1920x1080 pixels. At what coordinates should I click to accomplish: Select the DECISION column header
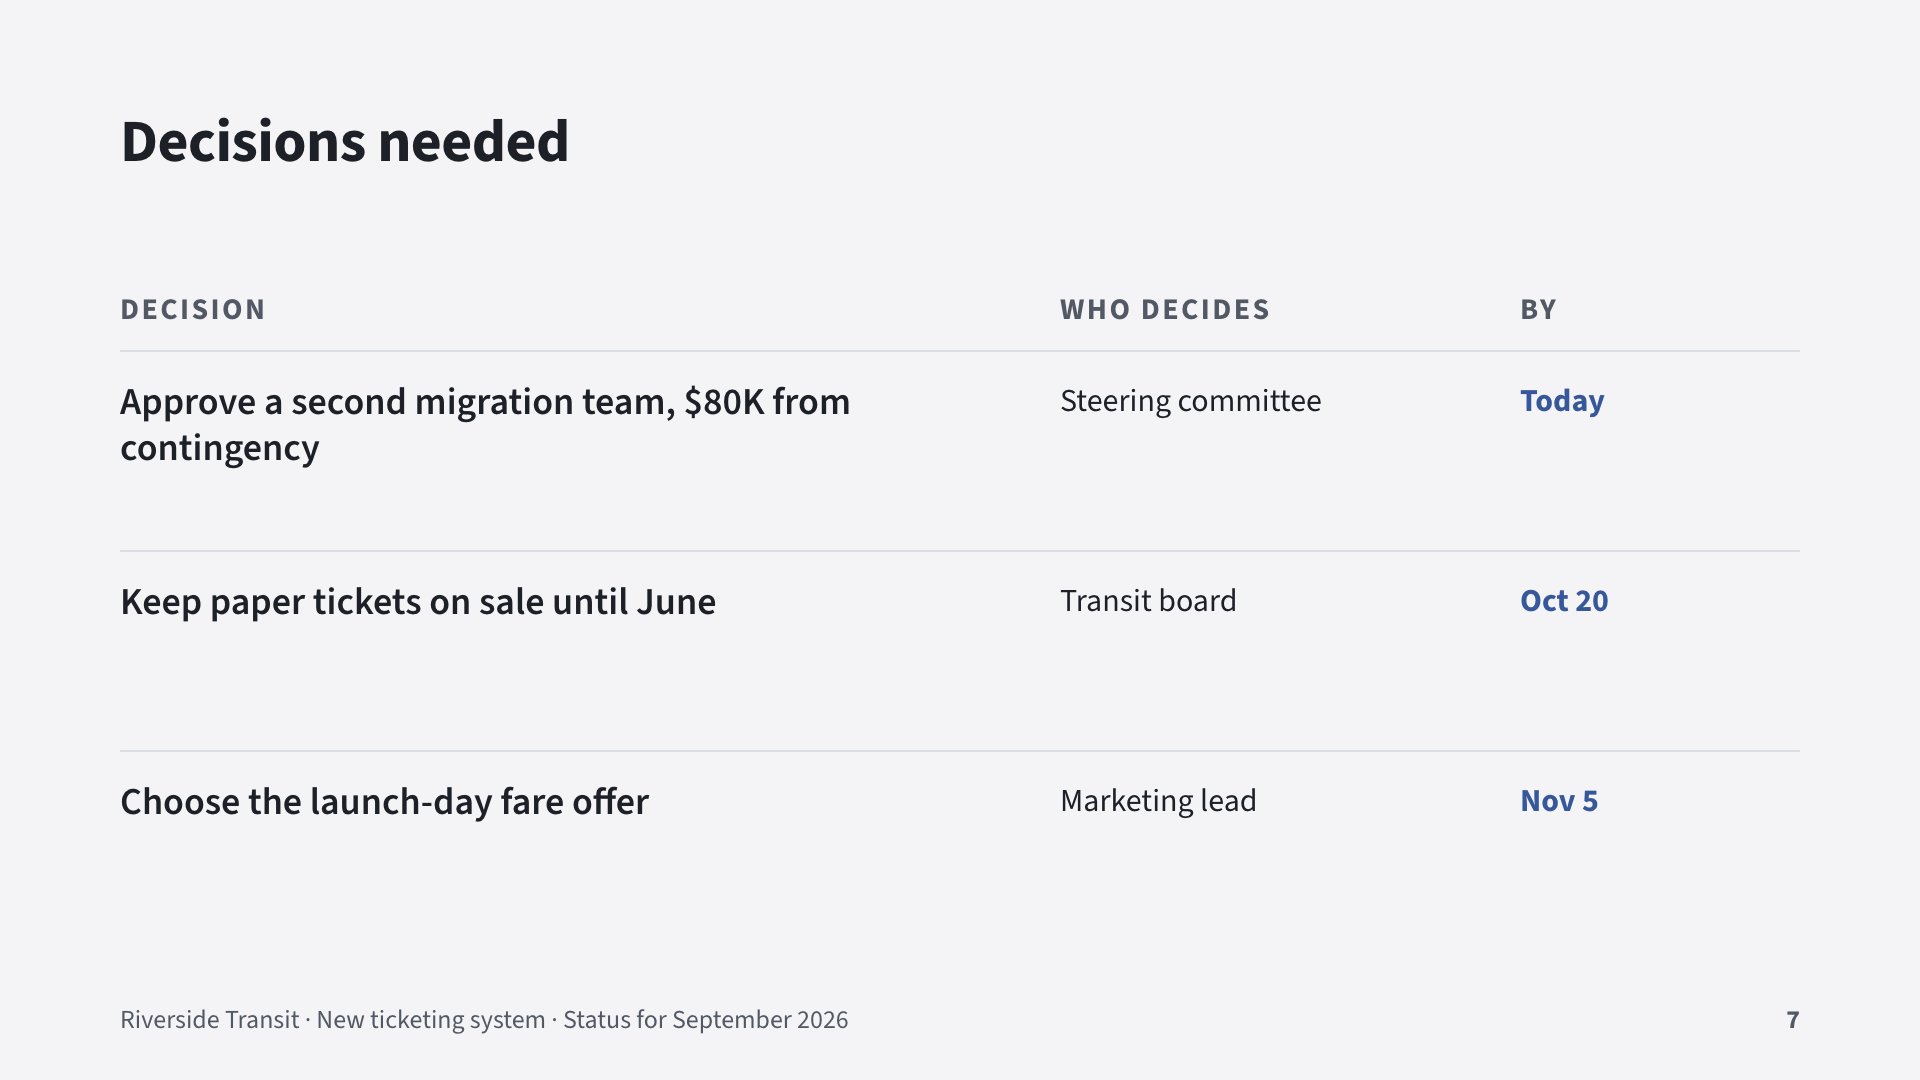[193, 310]
